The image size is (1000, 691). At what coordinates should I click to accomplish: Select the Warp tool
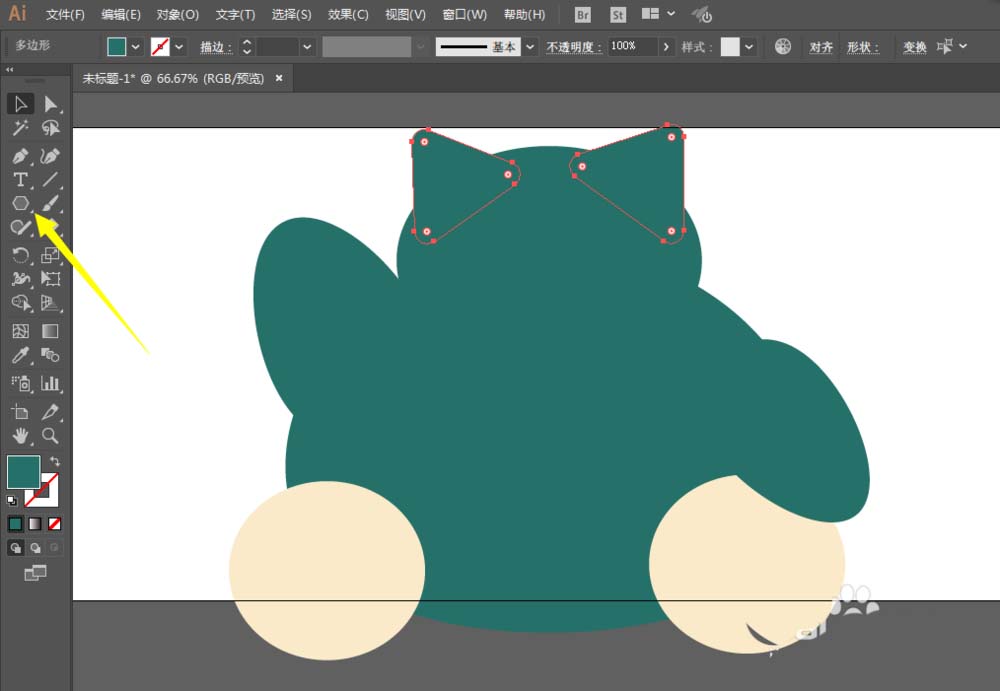[x=20, y=279]
